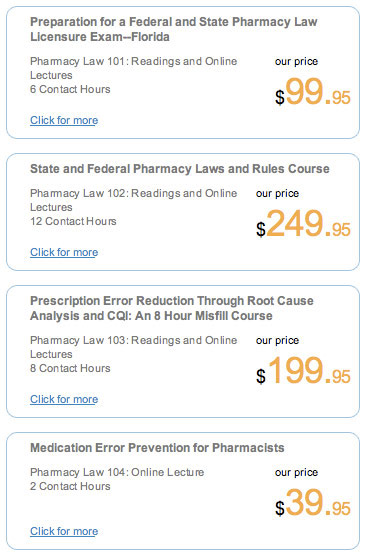
Task: Select the $39.95 price
Action: (x=313, y=504)
